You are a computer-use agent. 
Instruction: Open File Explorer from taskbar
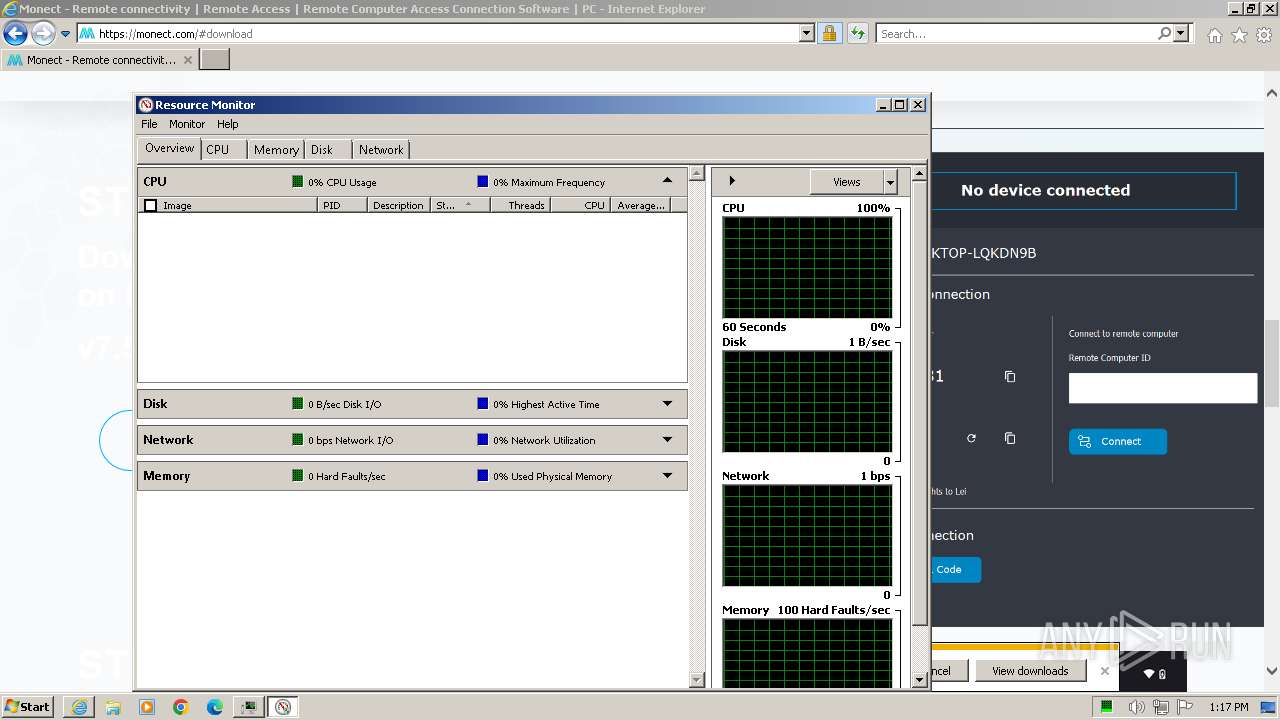[x=113, y=707]
